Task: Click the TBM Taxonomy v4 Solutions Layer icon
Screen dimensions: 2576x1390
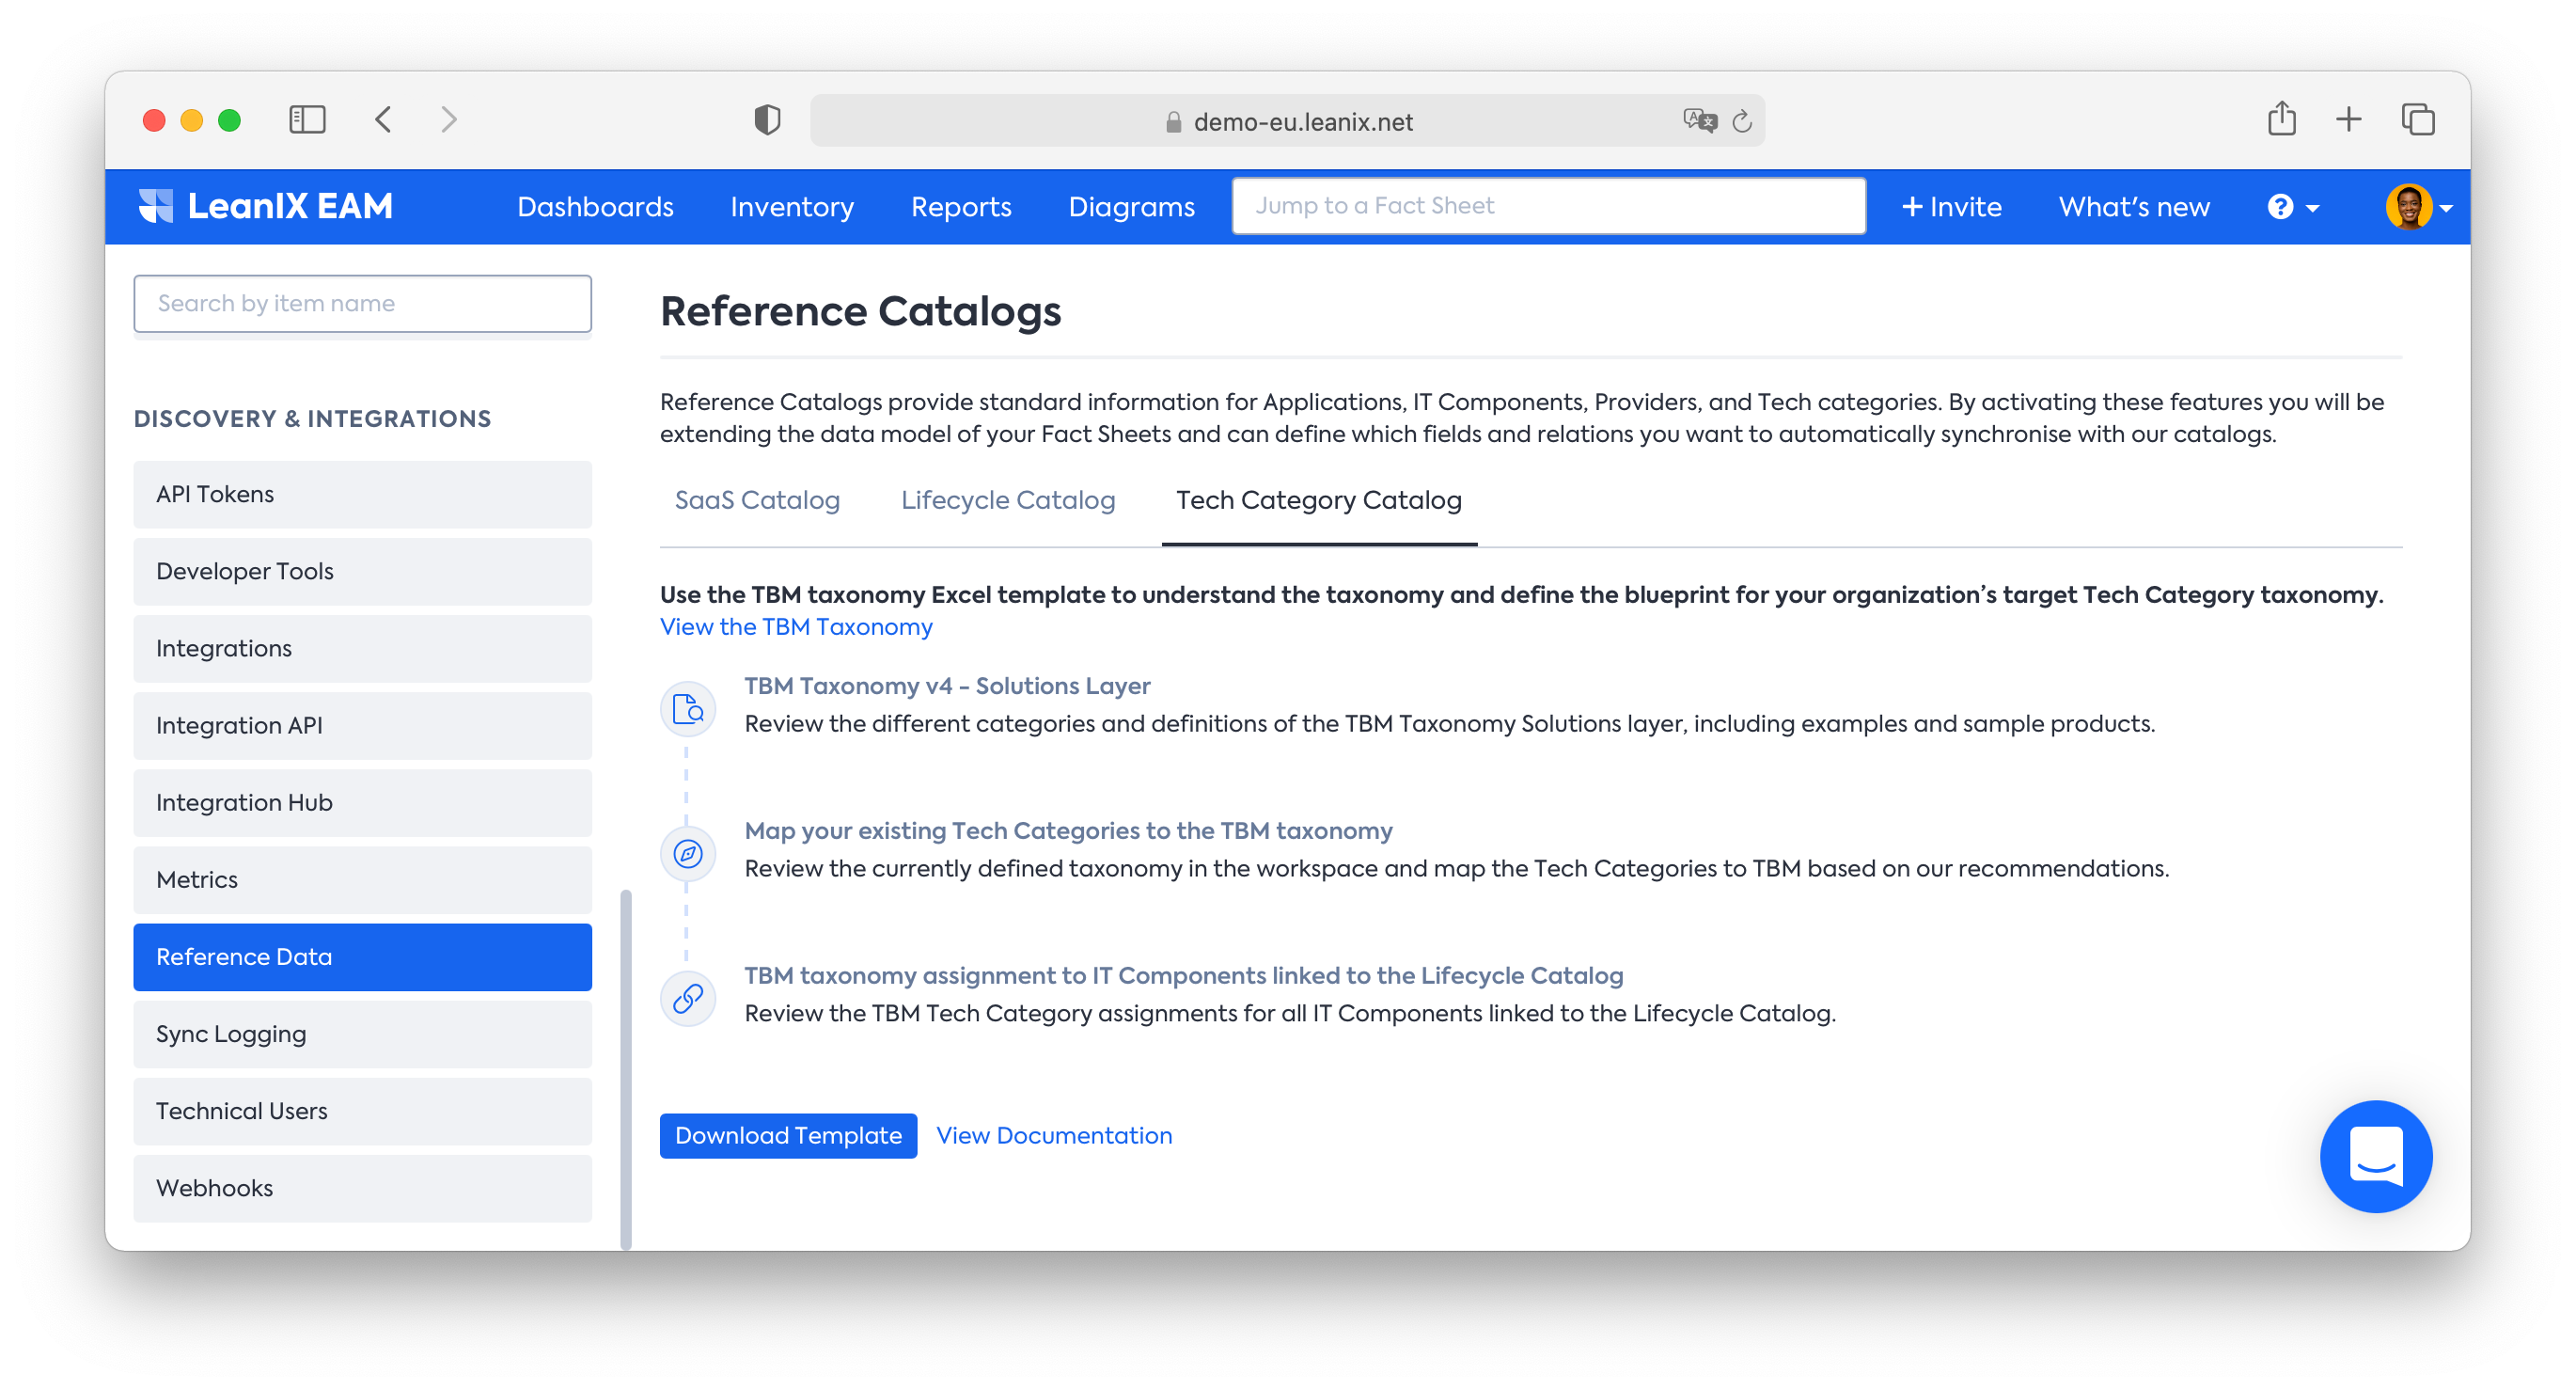Action: click(x=689, y=707)
